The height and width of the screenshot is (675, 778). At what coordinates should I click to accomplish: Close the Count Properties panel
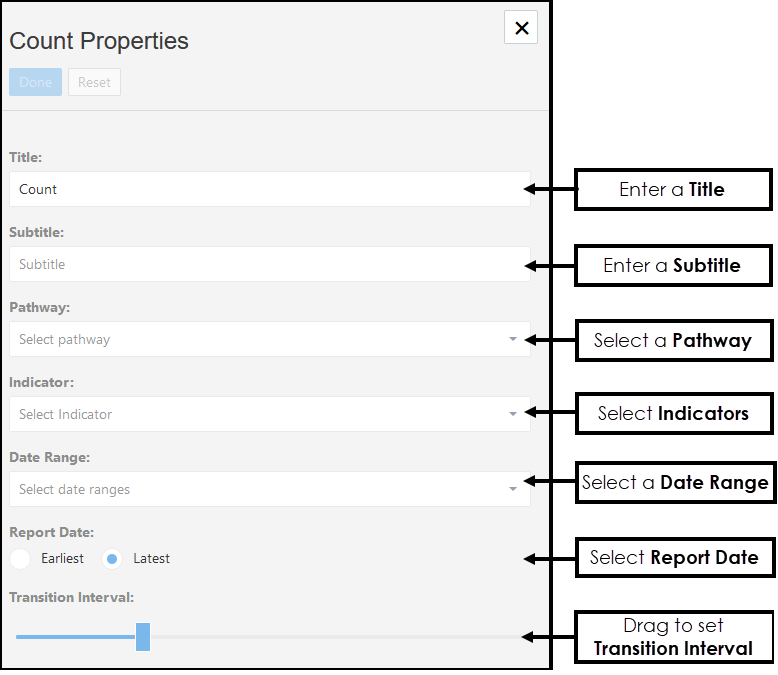coord(521,28)
